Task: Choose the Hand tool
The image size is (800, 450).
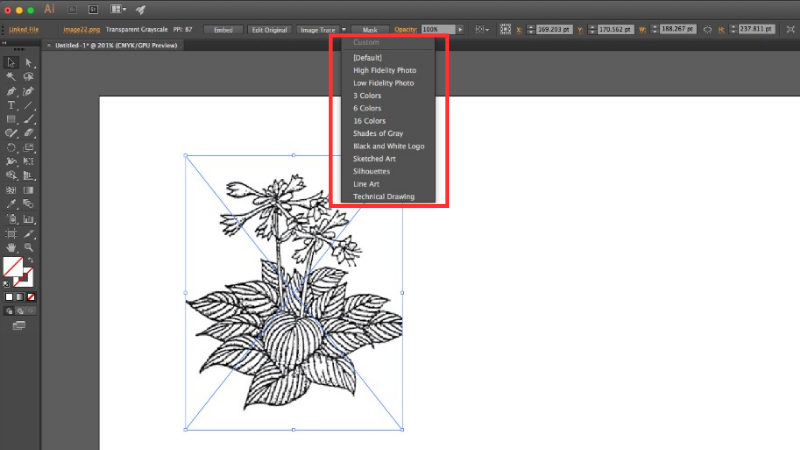Action: pos(11,246)
